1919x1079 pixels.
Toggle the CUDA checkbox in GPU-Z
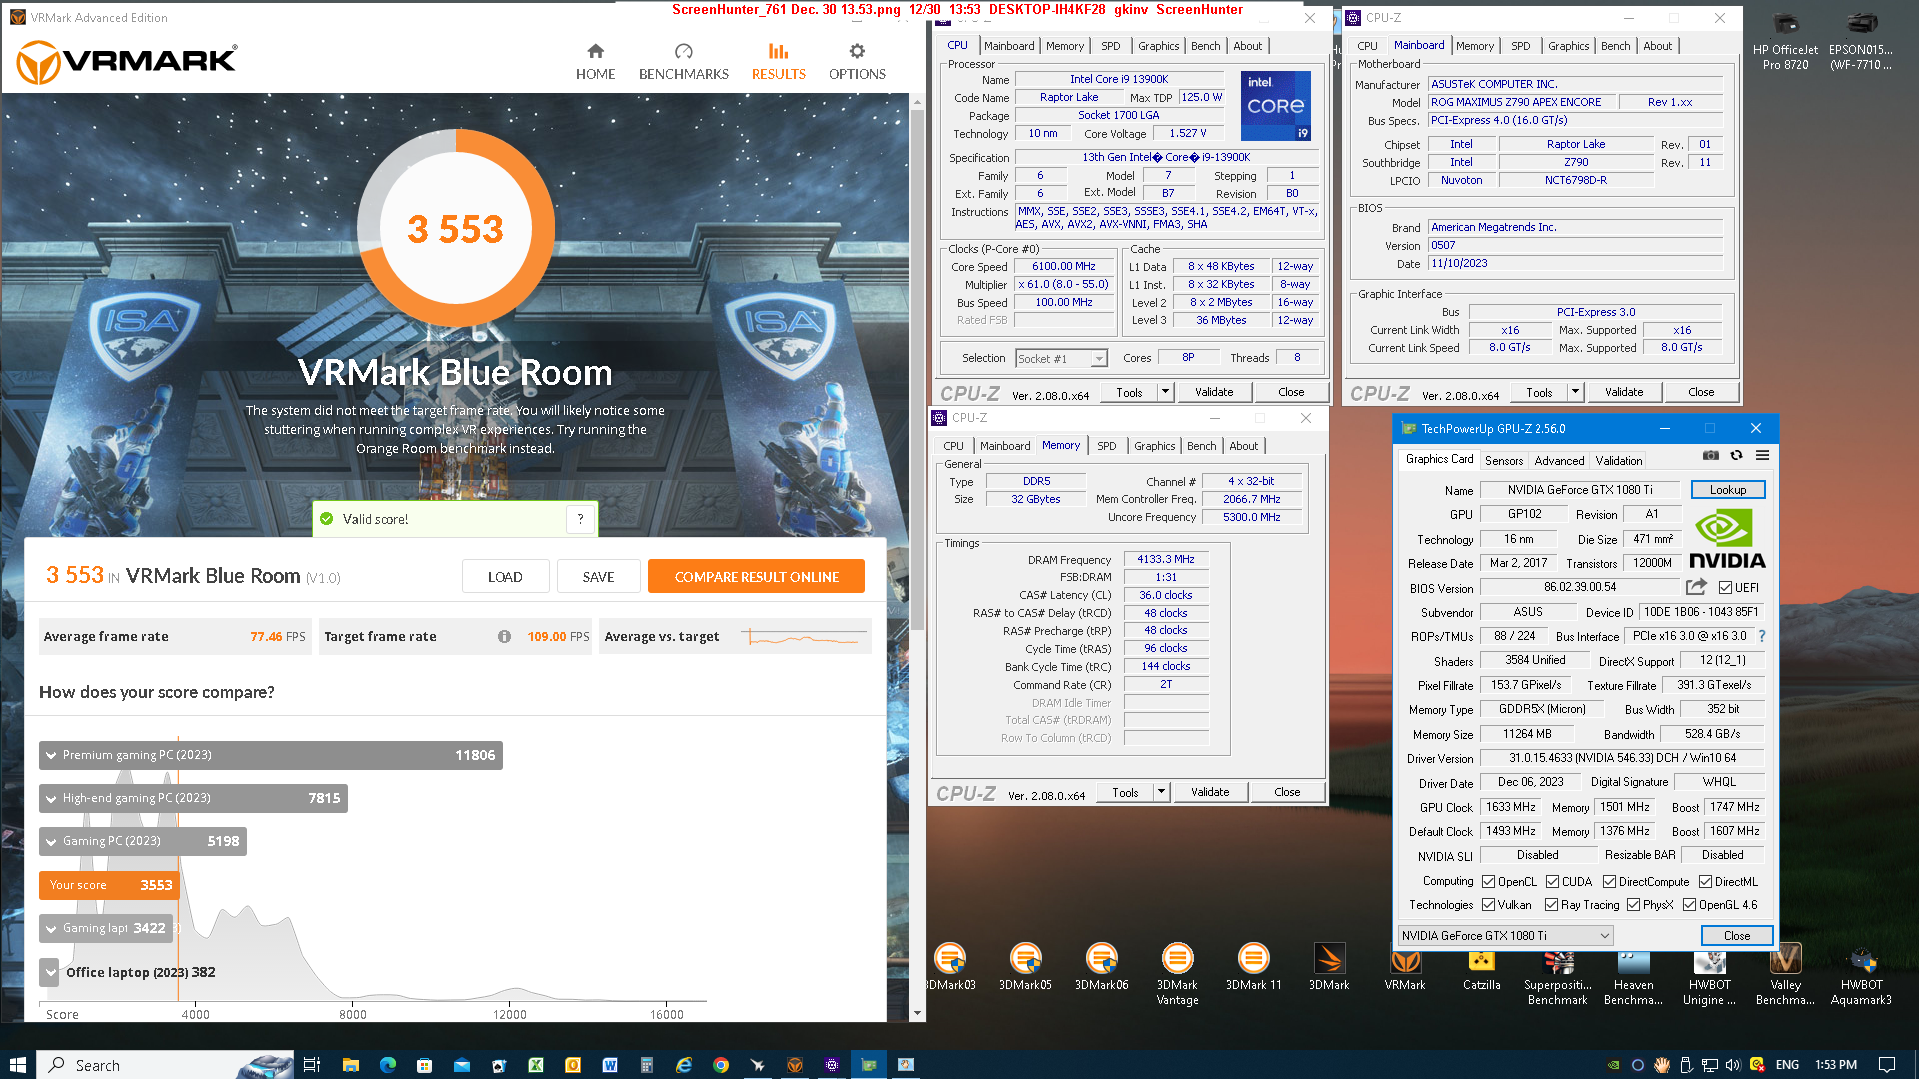(x=1552, y=881)
